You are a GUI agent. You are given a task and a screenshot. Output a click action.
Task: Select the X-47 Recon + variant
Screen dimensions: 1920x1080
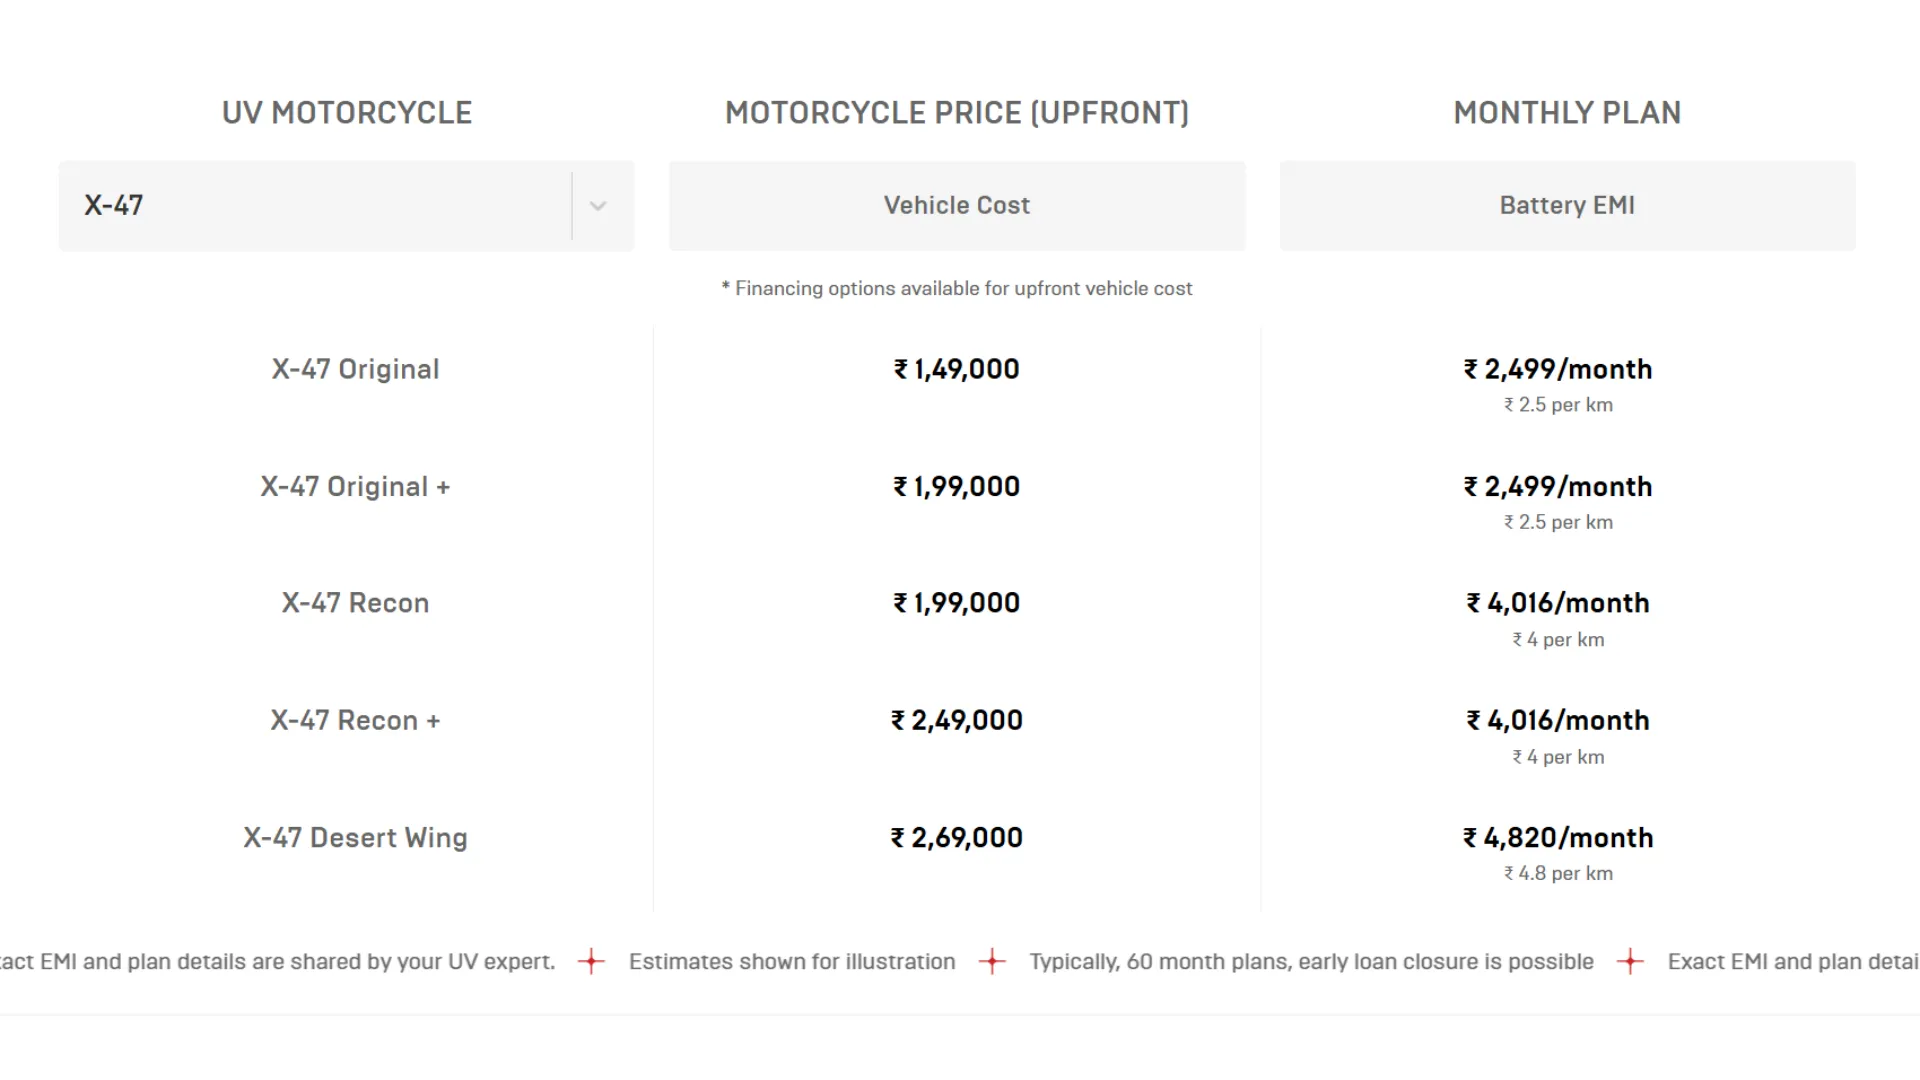pyautogui.click(x=356, y=720)
